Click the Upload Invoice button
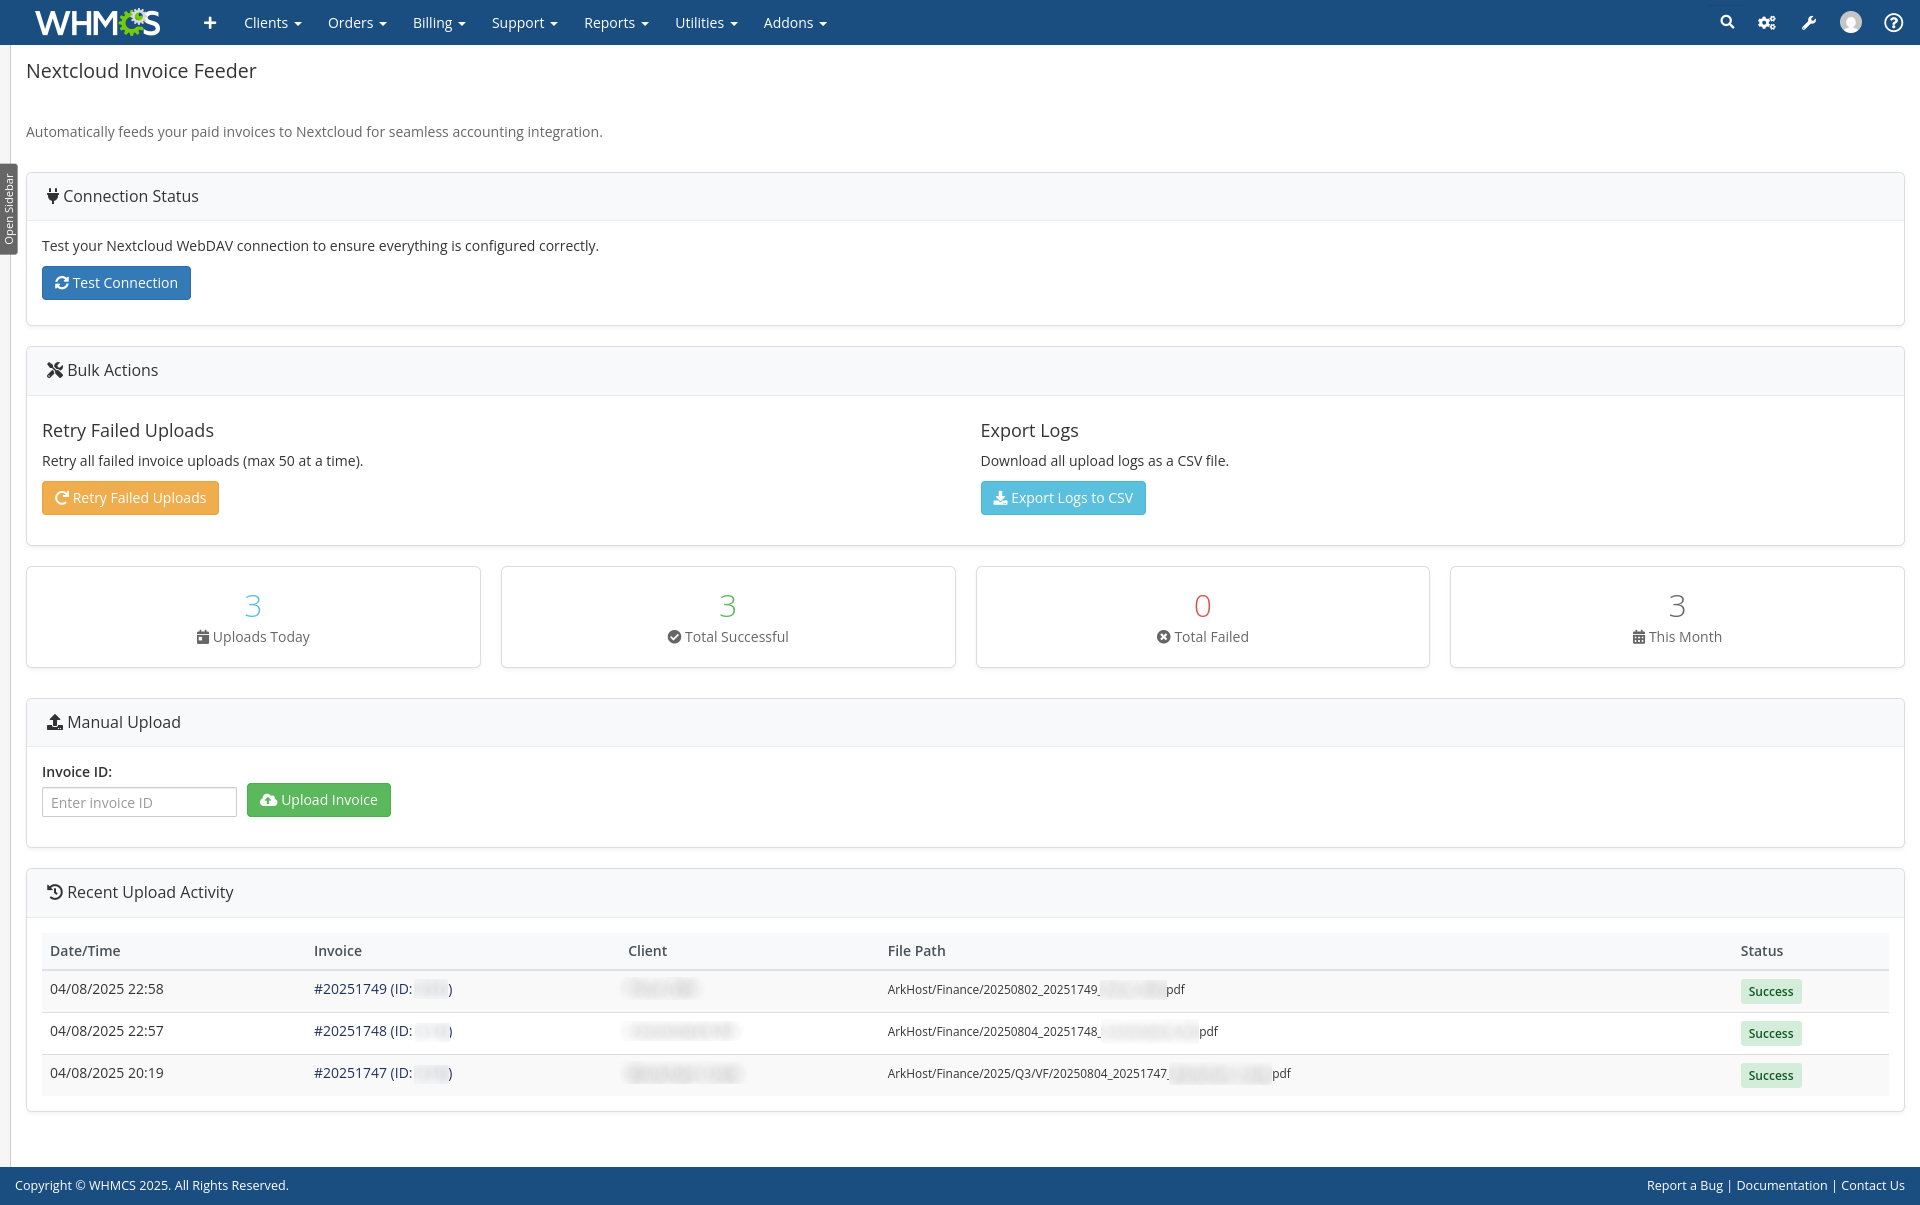 tap(319, 800)
